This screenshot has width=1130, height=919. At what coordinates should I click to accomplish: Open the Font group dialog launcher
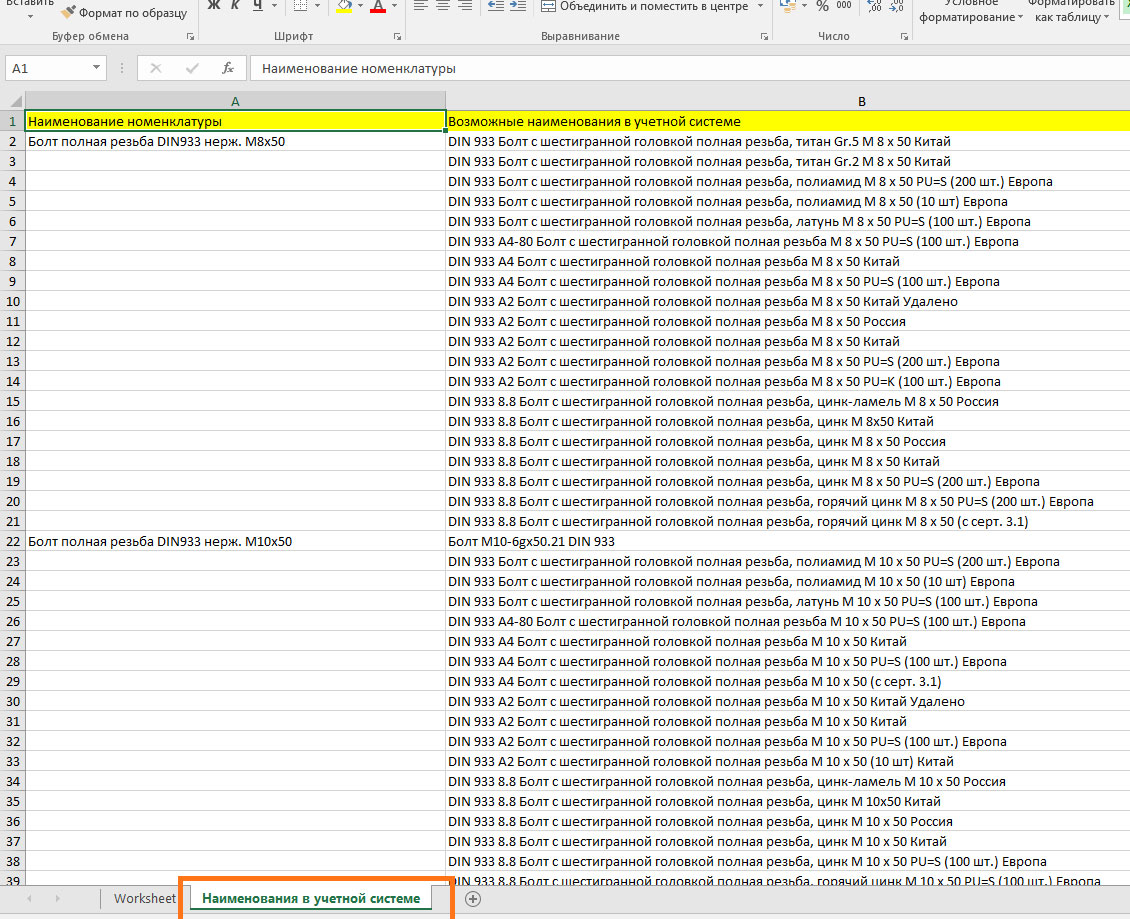coord(398,37)
